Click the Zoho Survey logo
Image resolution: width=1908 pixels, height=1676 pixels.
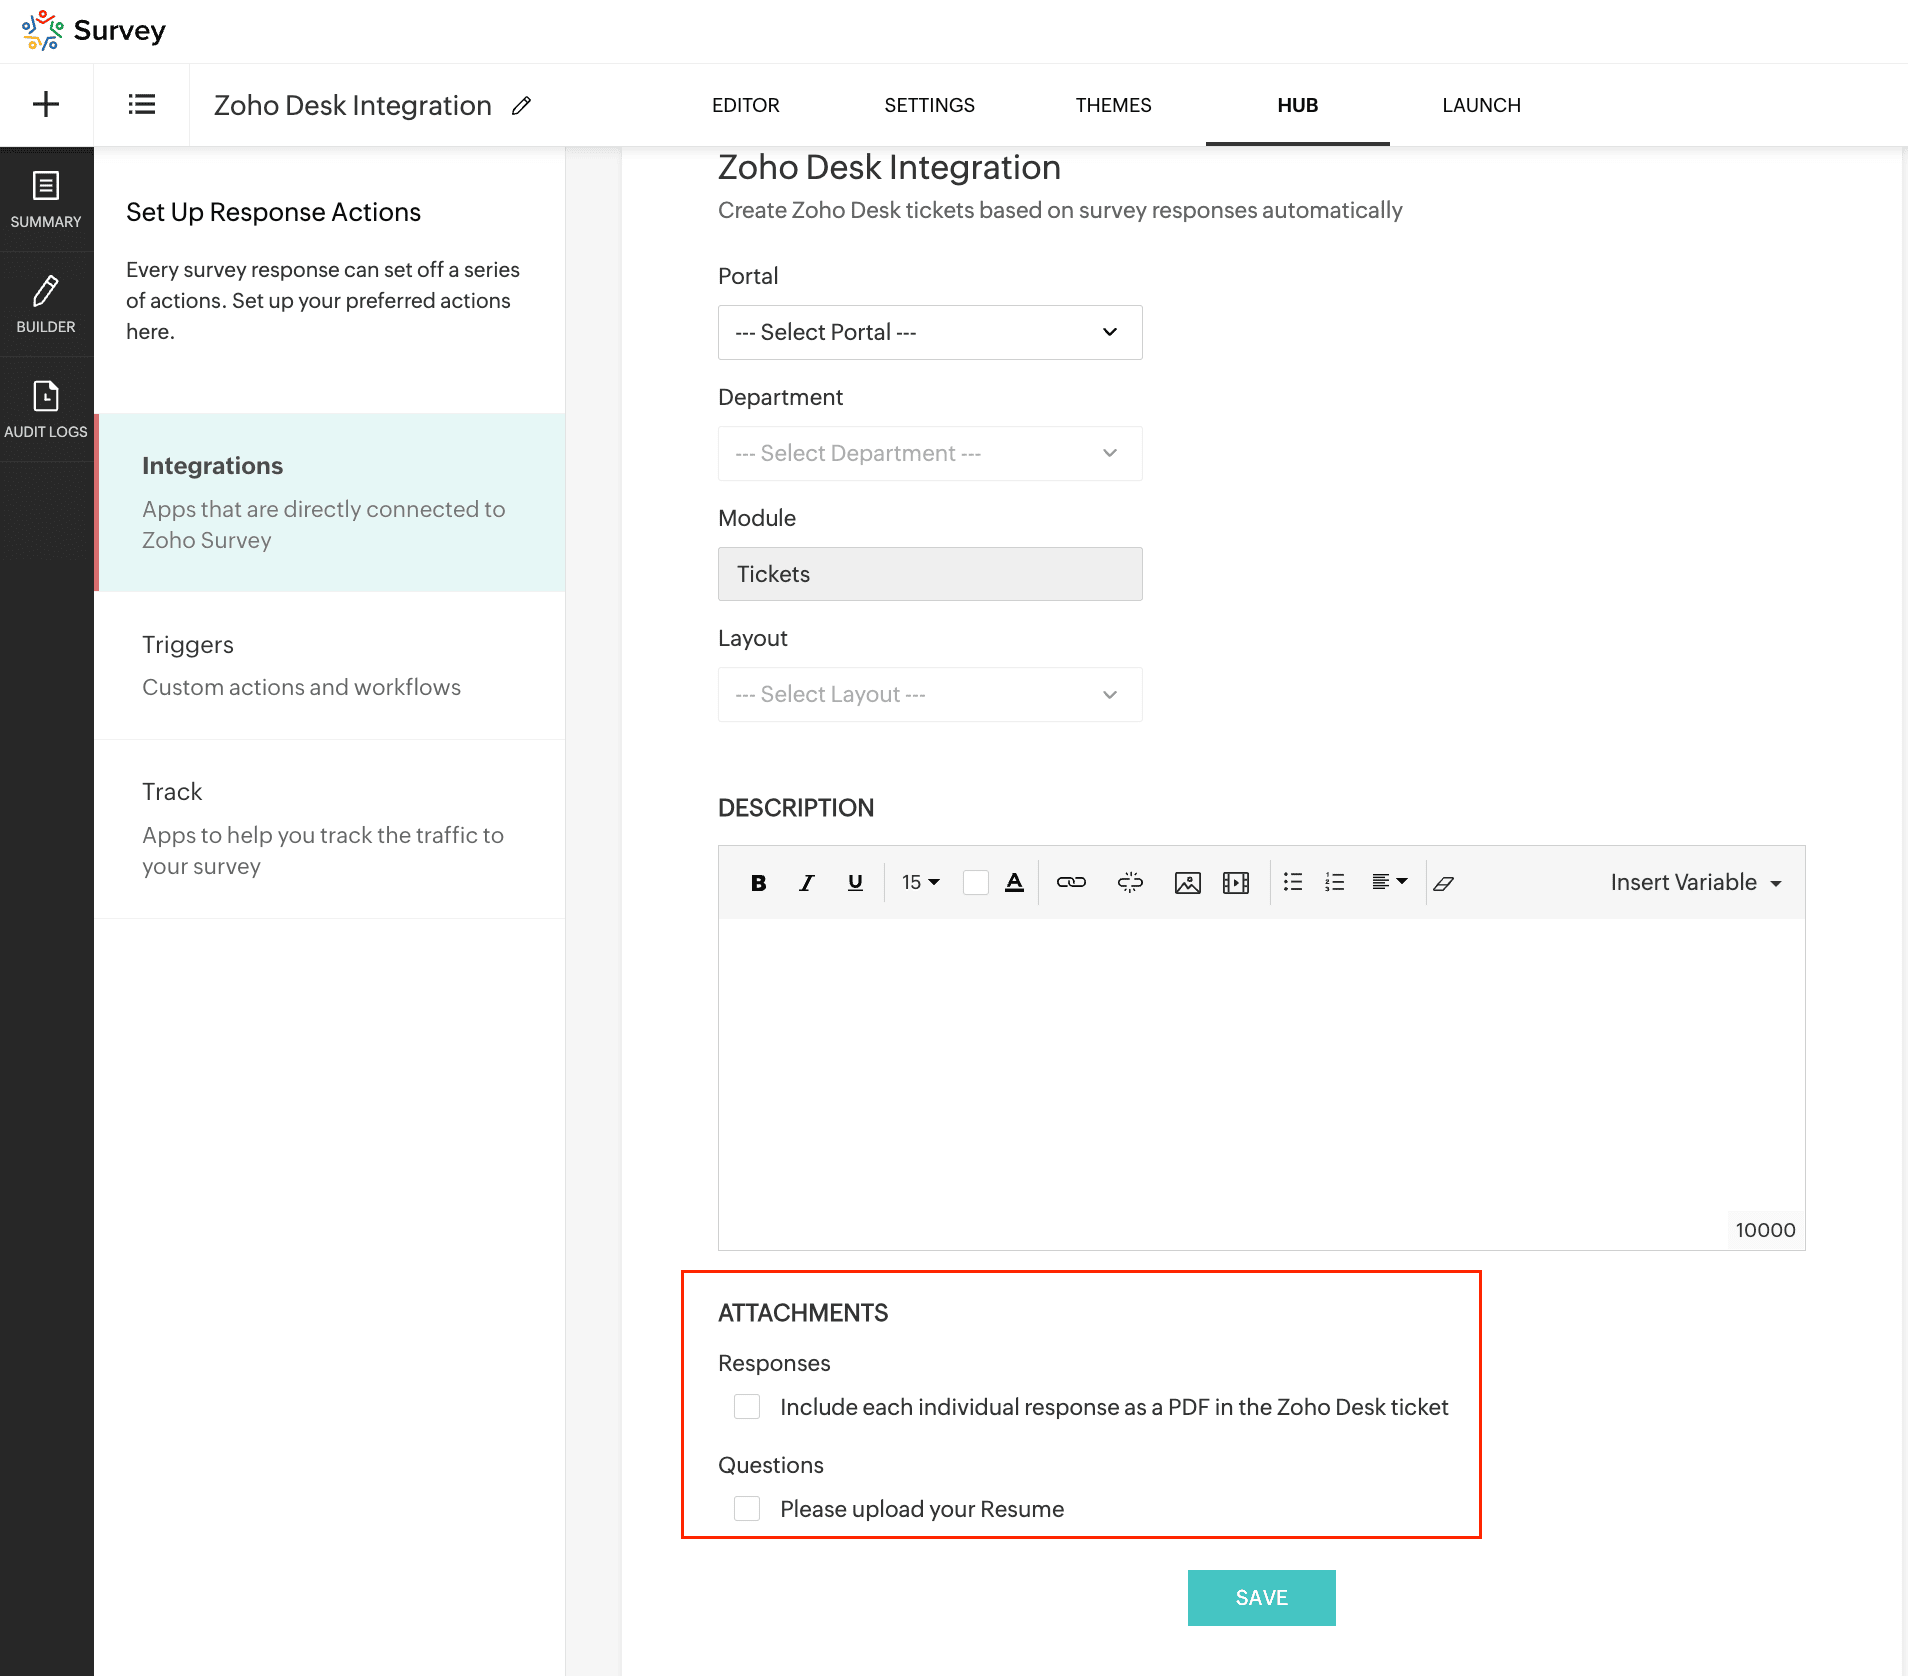(93, 30)
